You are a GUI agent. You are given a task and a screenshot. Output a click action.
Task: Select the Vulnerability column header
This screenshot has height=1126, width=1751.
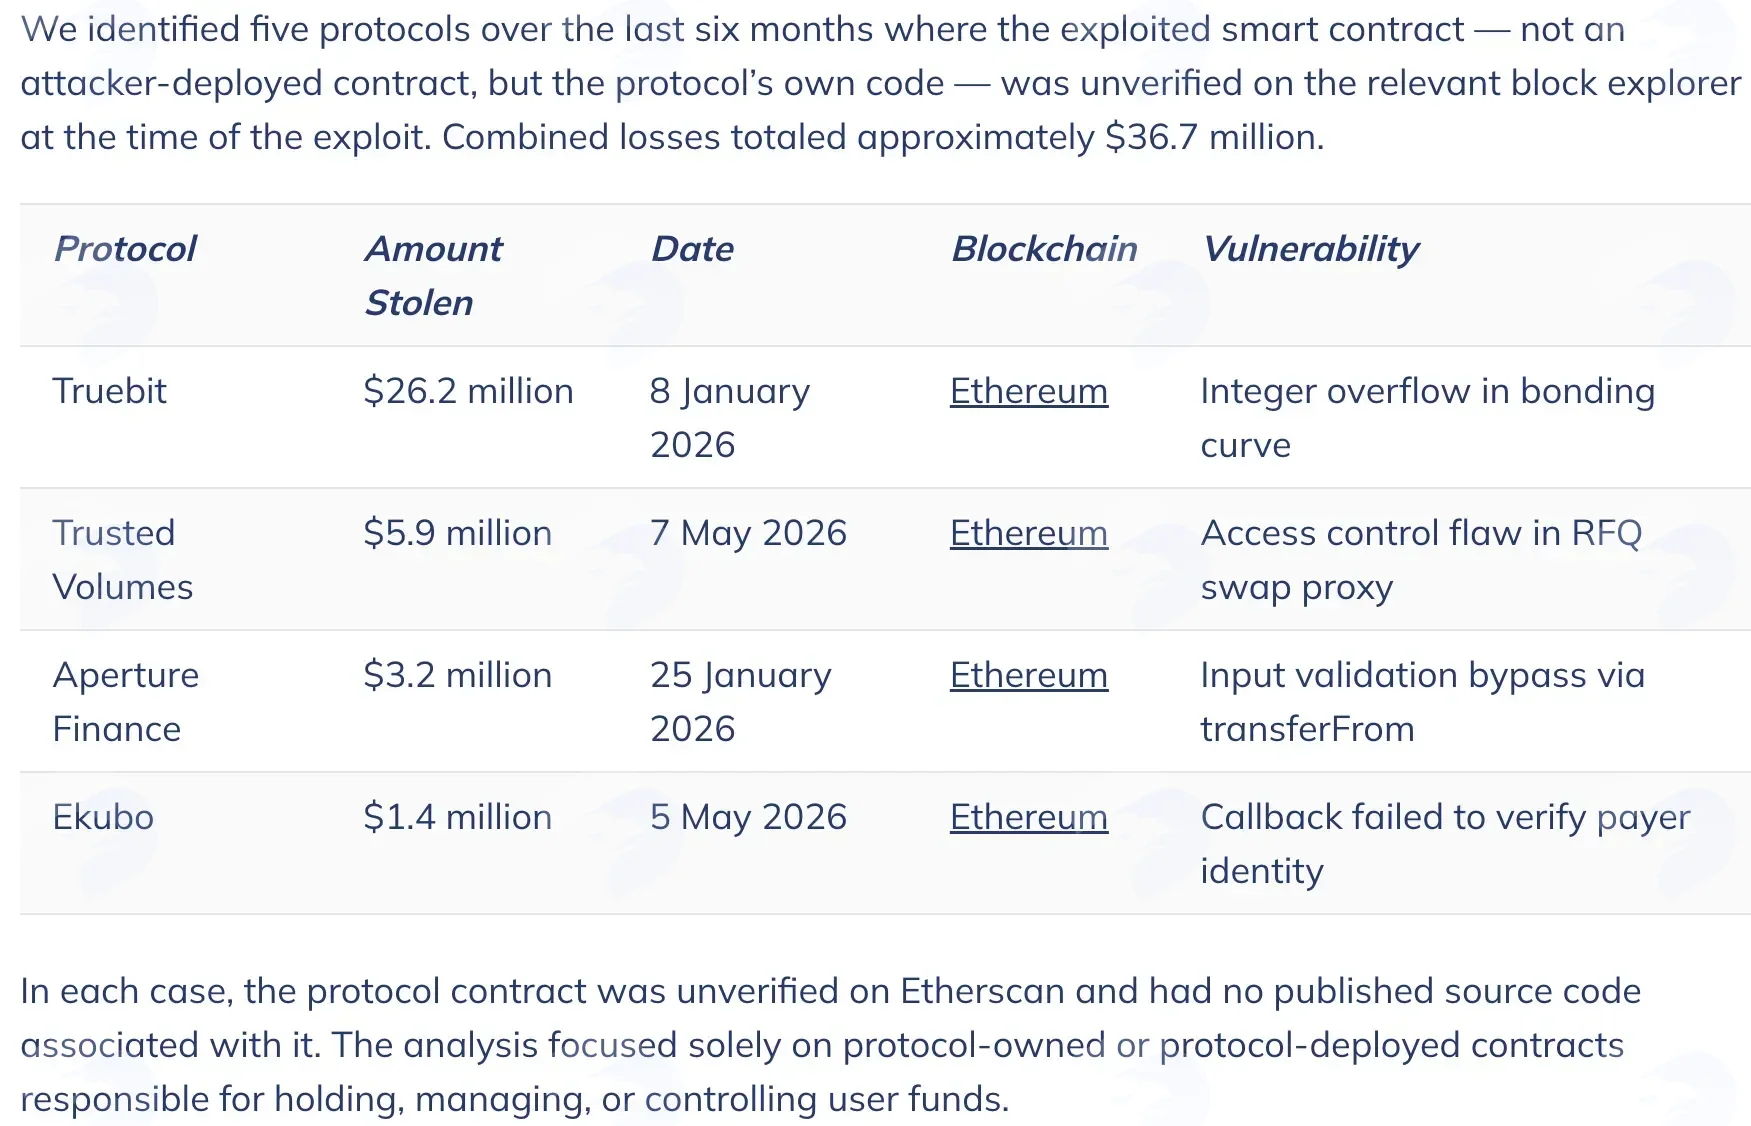pos(1311,249)
